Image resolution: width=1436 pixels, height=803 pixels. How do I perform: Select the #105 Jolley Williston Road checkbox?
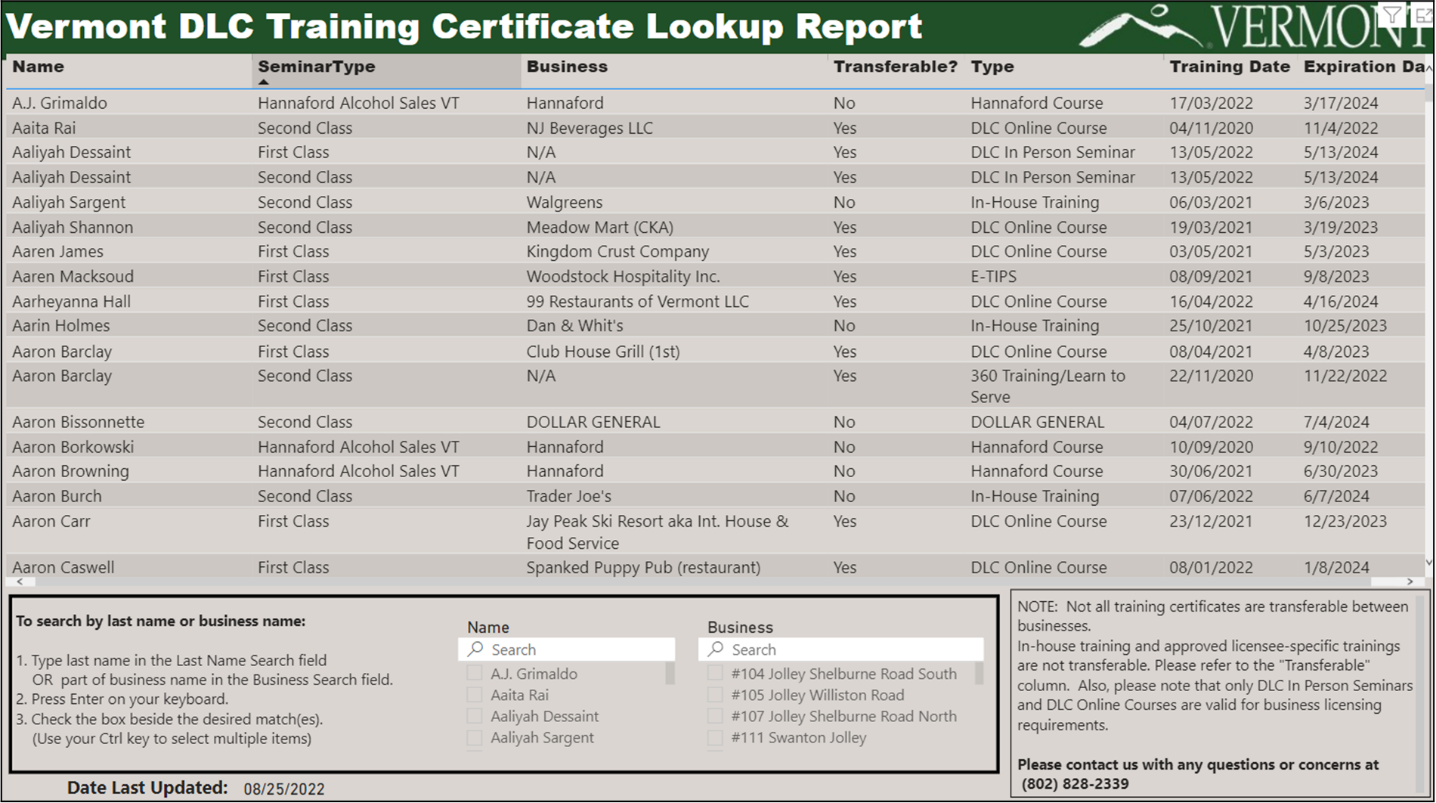coord(715,695)
